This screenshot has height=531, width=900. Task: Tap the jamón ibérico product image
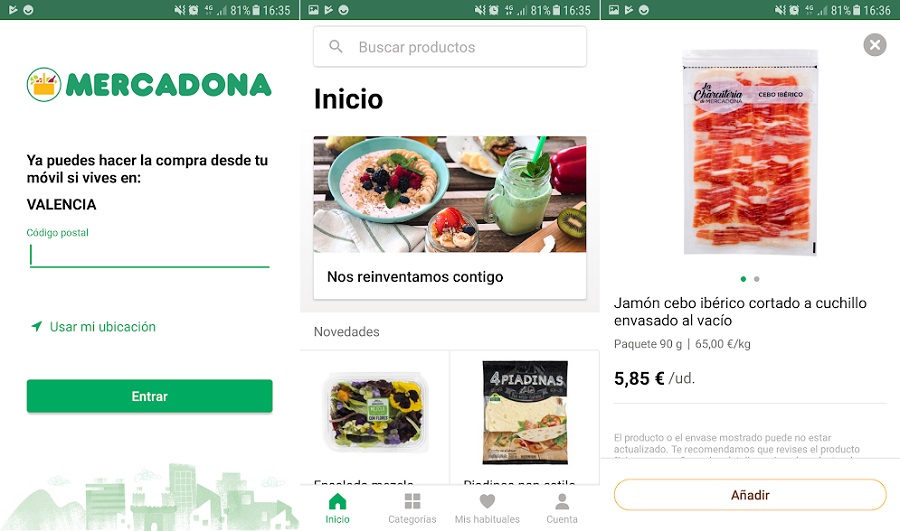pos(750,152)
